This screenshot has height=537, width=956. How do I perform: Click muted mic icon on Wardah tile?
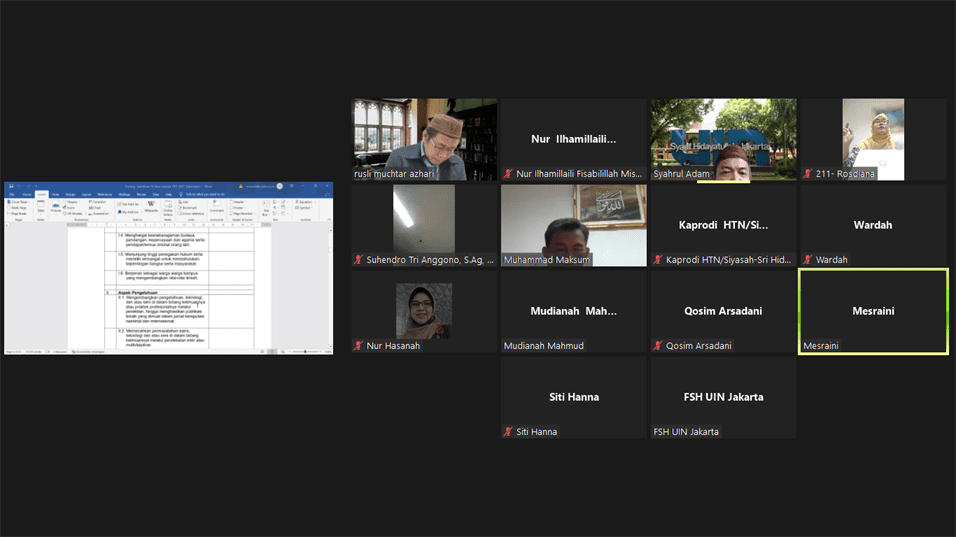click(809, 260)
